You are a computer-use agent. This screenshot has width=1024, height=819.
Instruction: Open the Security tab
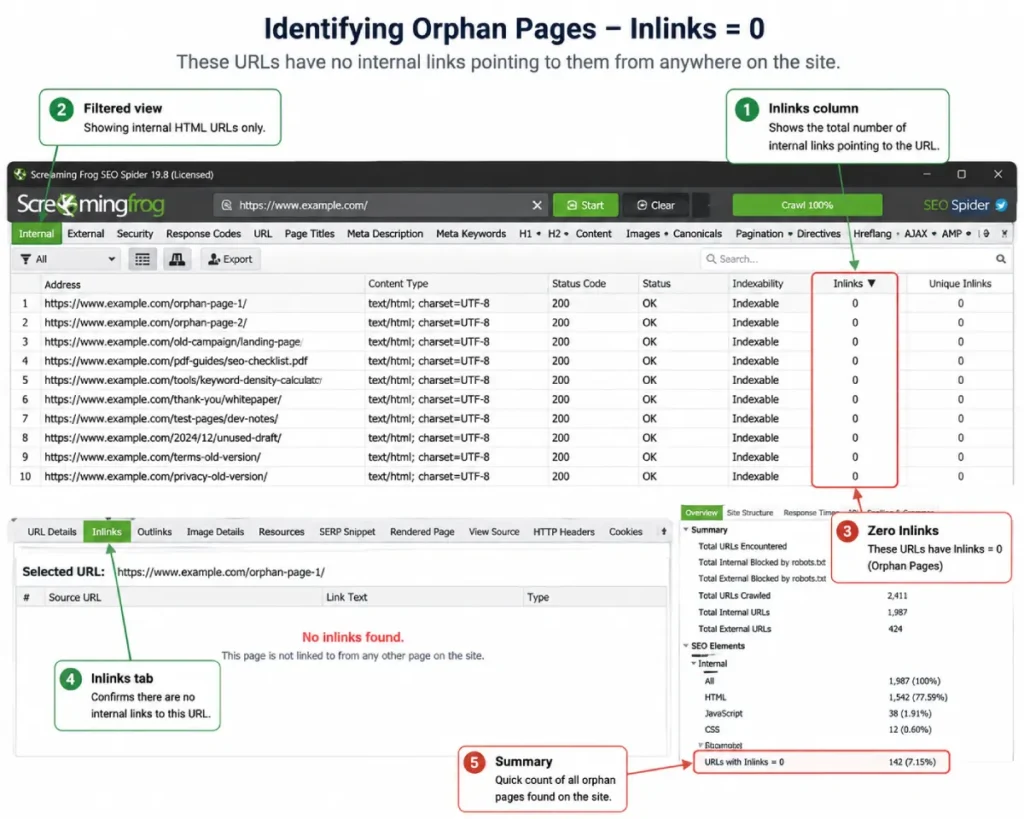tap(135, 234)
